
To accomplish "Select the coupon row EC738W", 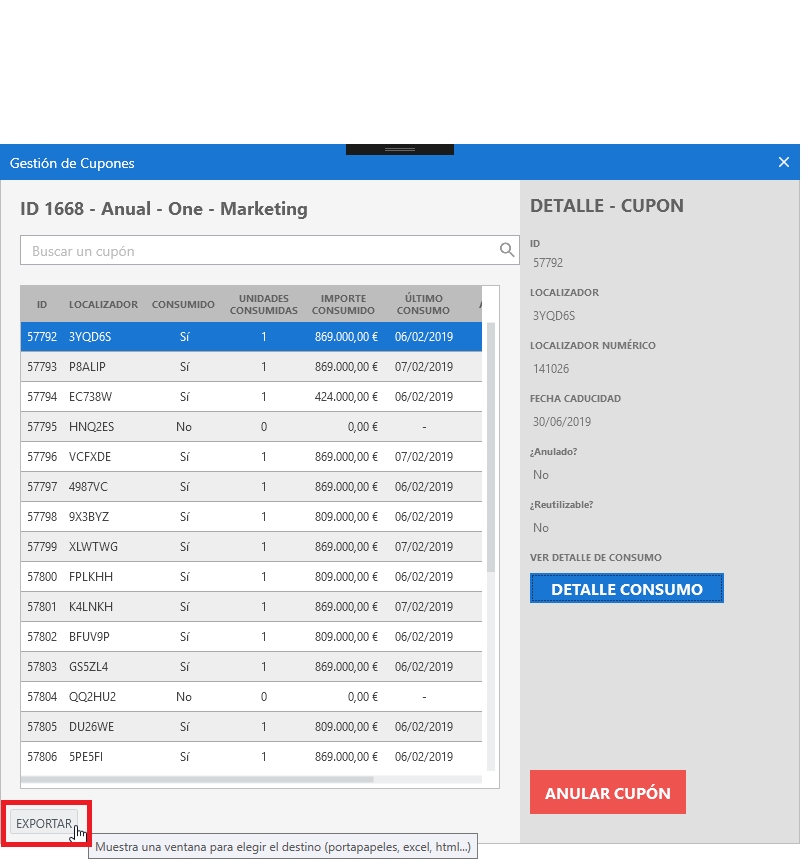I will pos(251,397).
